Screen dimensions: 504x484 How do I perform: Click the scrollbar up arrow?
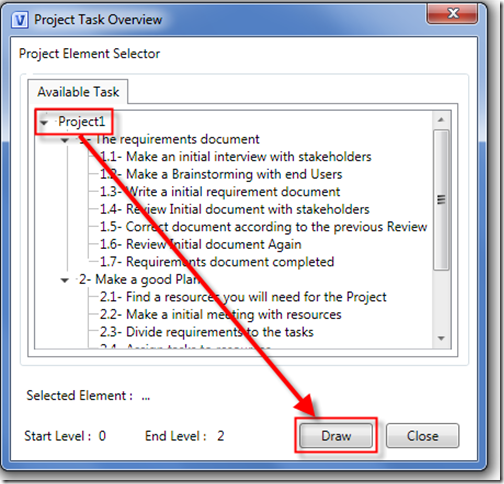click(x=441, y=120)
